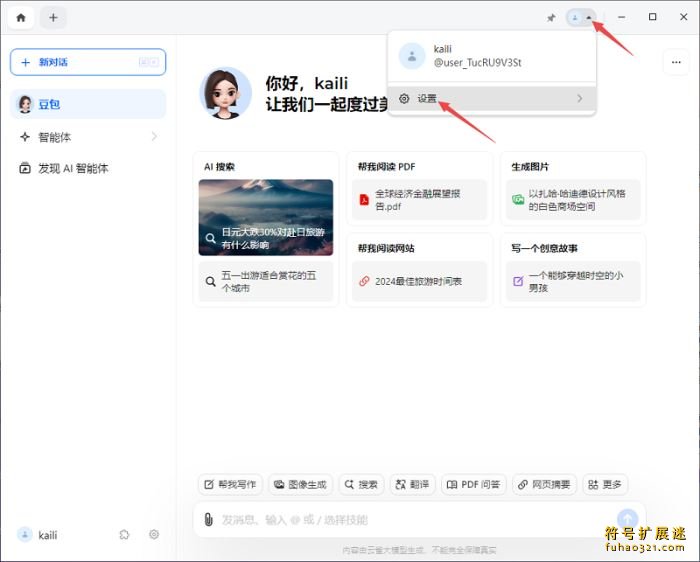Open the three-dot more options button
Viewport: 700px width, 562px height.
(x=676, y=62)
